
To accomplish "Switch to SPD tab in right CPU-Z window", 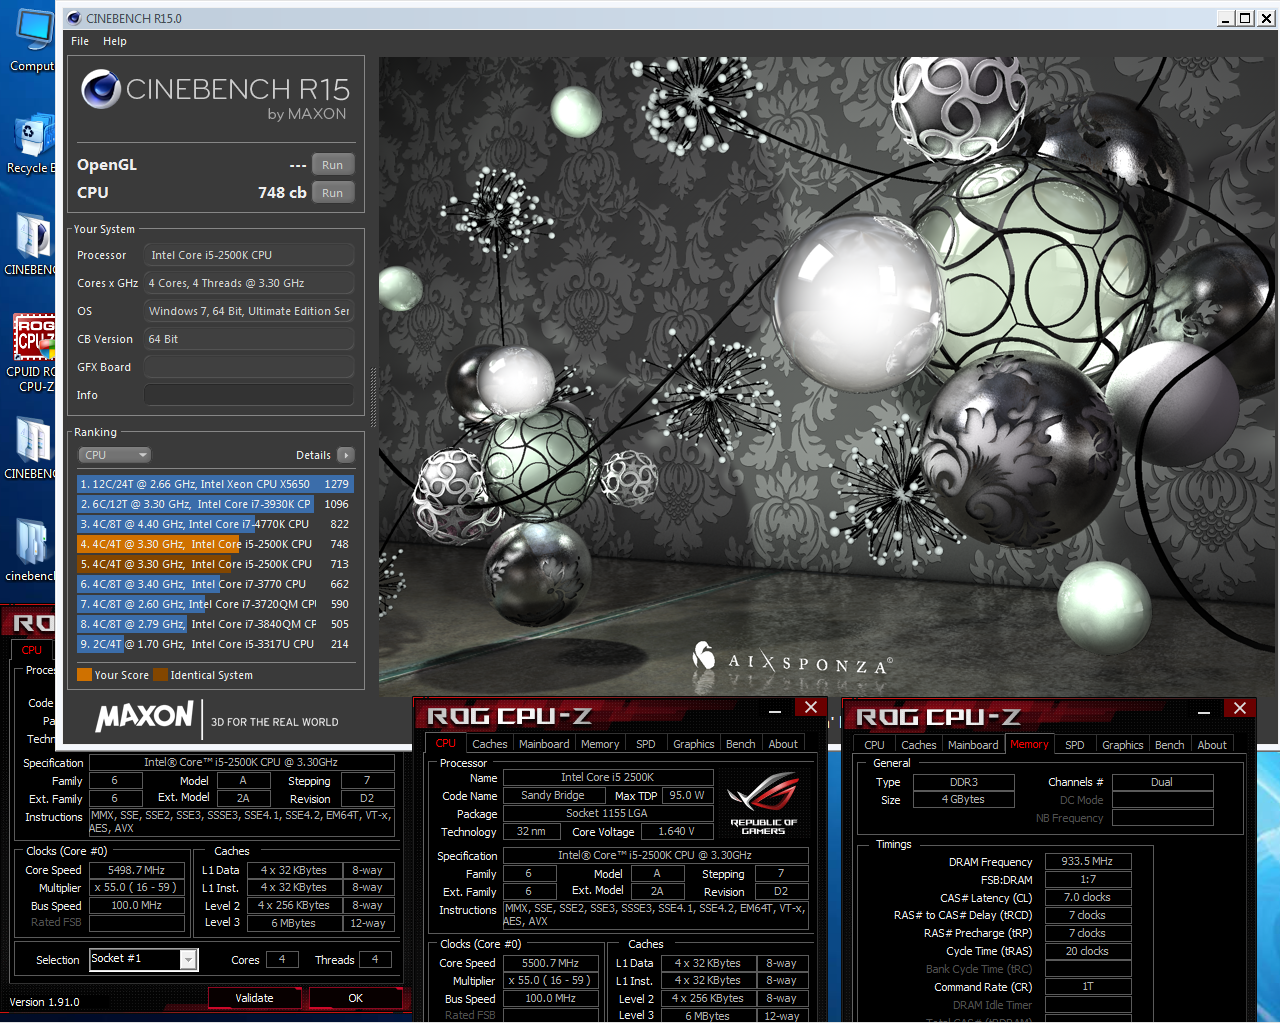I will click(1075, 745).
